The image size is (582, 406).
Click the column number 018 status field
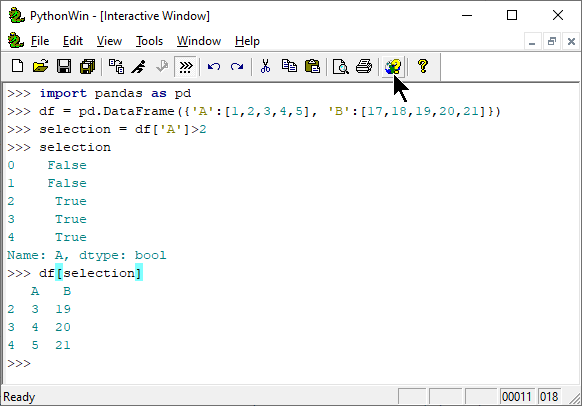(549, 397)
